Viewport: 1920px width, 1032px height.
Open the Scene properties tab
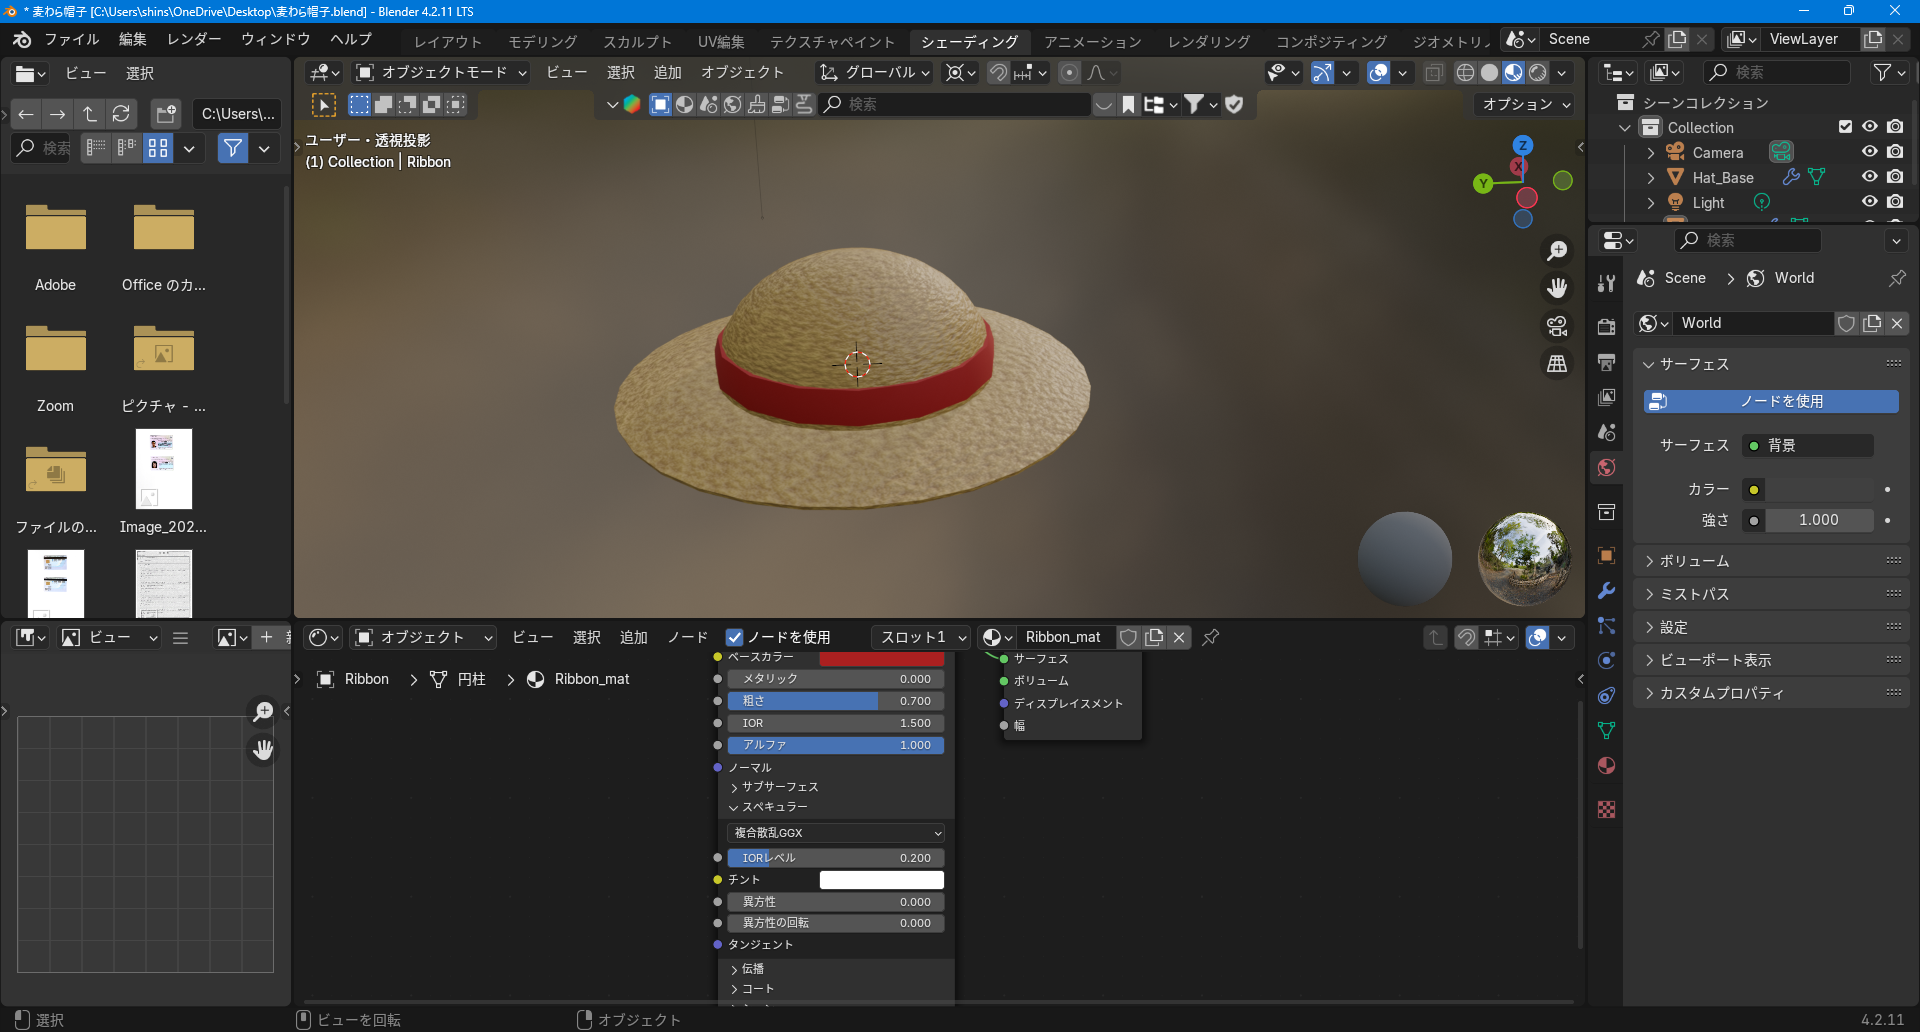pos(1606,432)
